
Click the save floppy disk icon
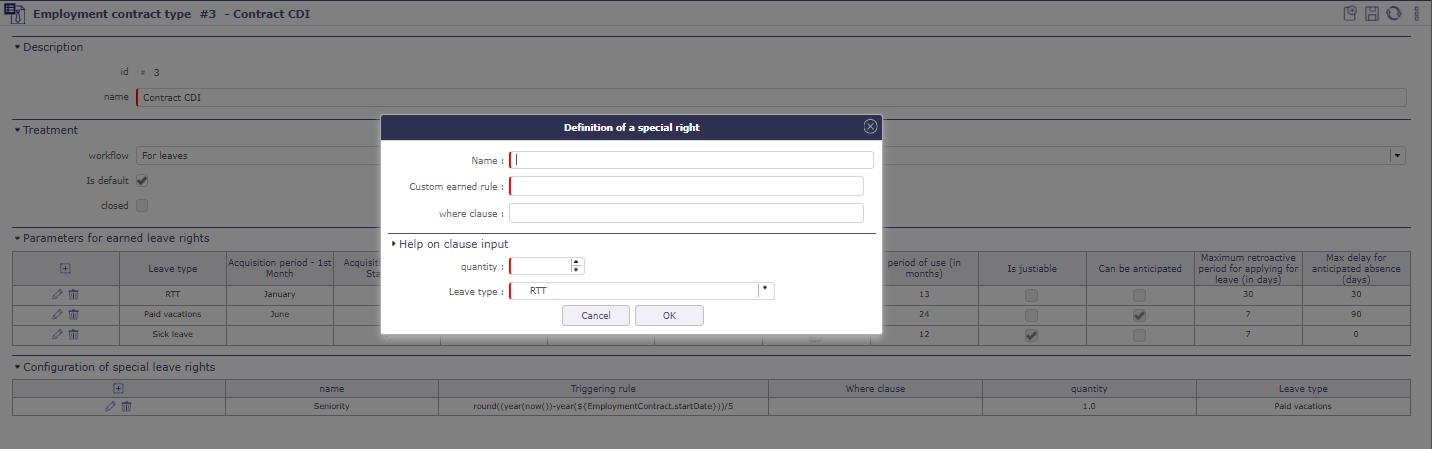[x=1371, y=13]
